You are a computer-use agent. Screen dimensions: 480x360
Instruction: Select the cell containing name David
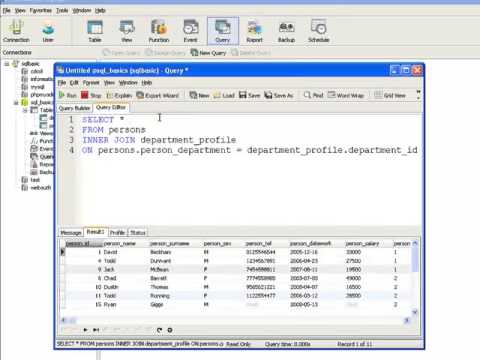[x=126, y=252]
